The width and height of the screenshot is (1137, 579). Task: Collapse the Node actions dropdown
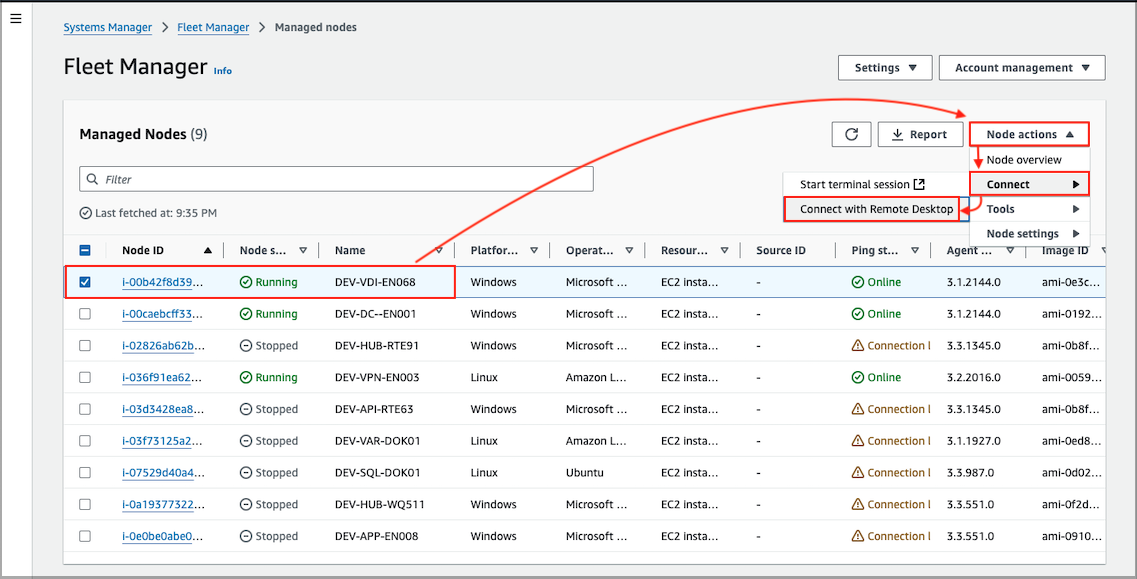(x=1029, y=134)
